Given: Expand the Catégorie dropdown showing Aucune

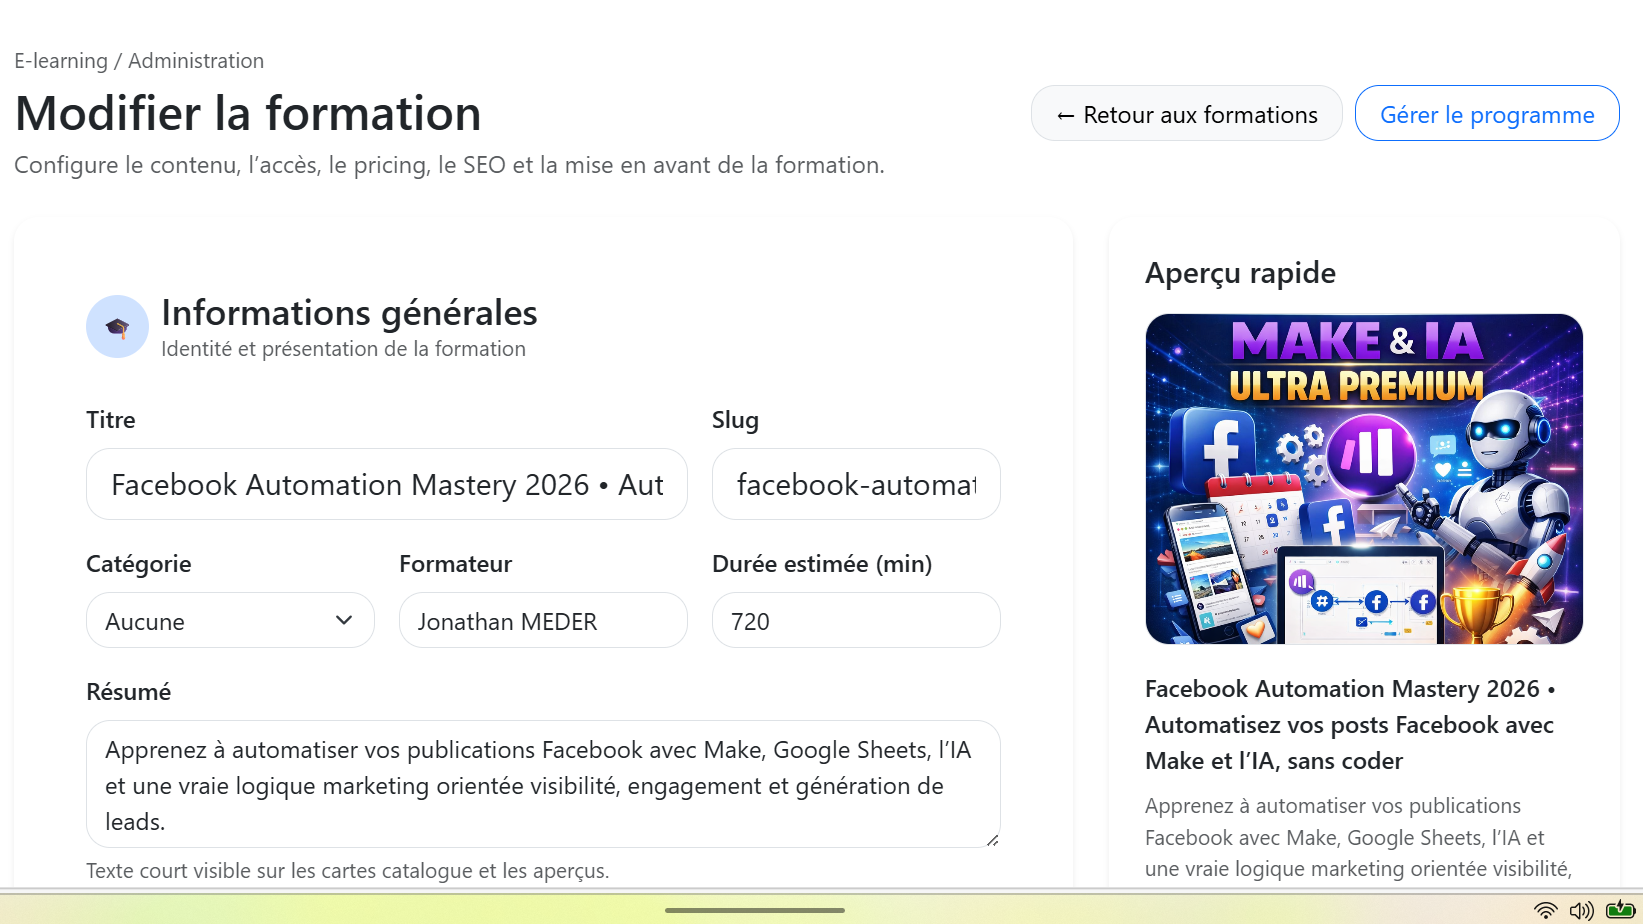Looking at the screenshot, I should [230, 621].
